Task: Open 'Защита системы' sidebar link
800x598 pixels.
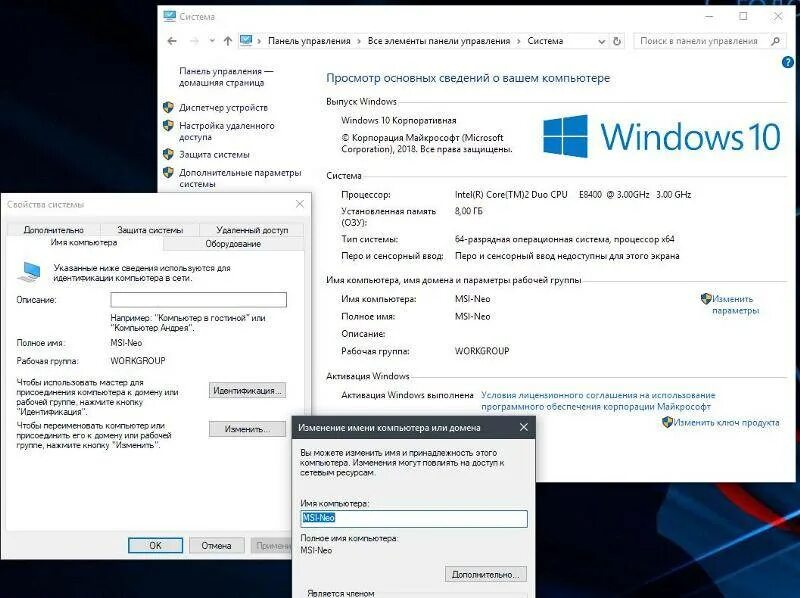Action: pyautogui.click(x=214, y=155)
